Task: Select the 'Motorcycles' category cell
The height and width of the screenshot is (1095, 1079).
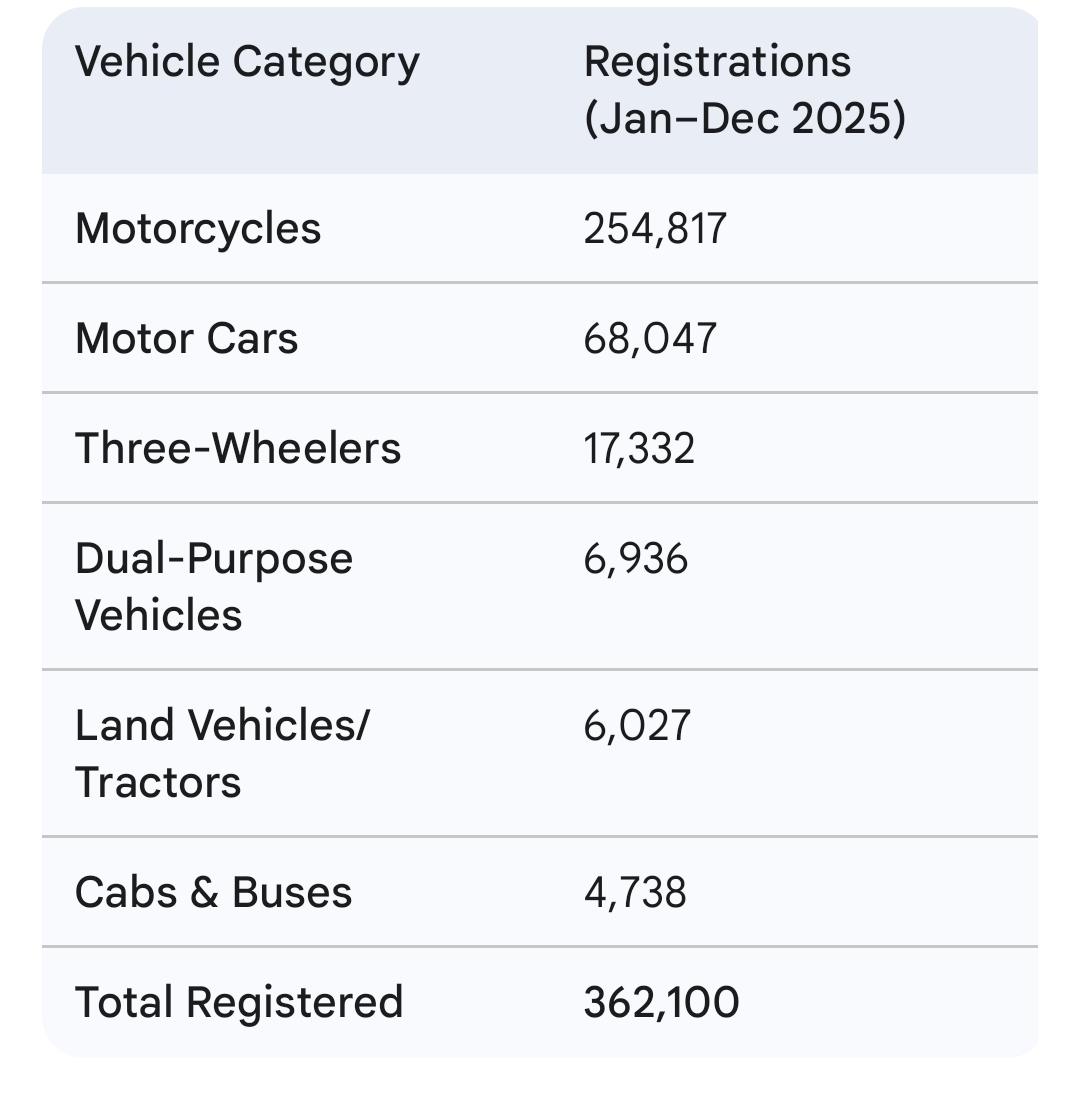Action: [198, 228]
